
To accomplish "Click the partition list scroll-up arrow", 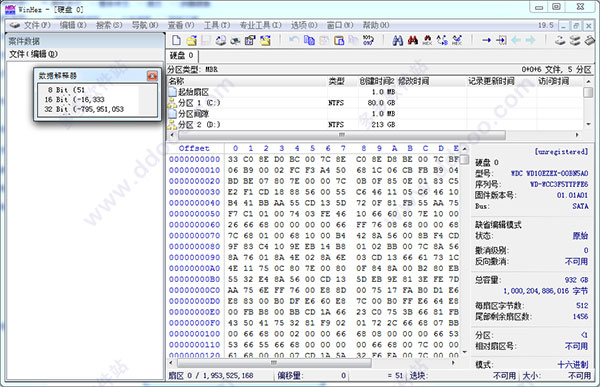I will (588, 82).
